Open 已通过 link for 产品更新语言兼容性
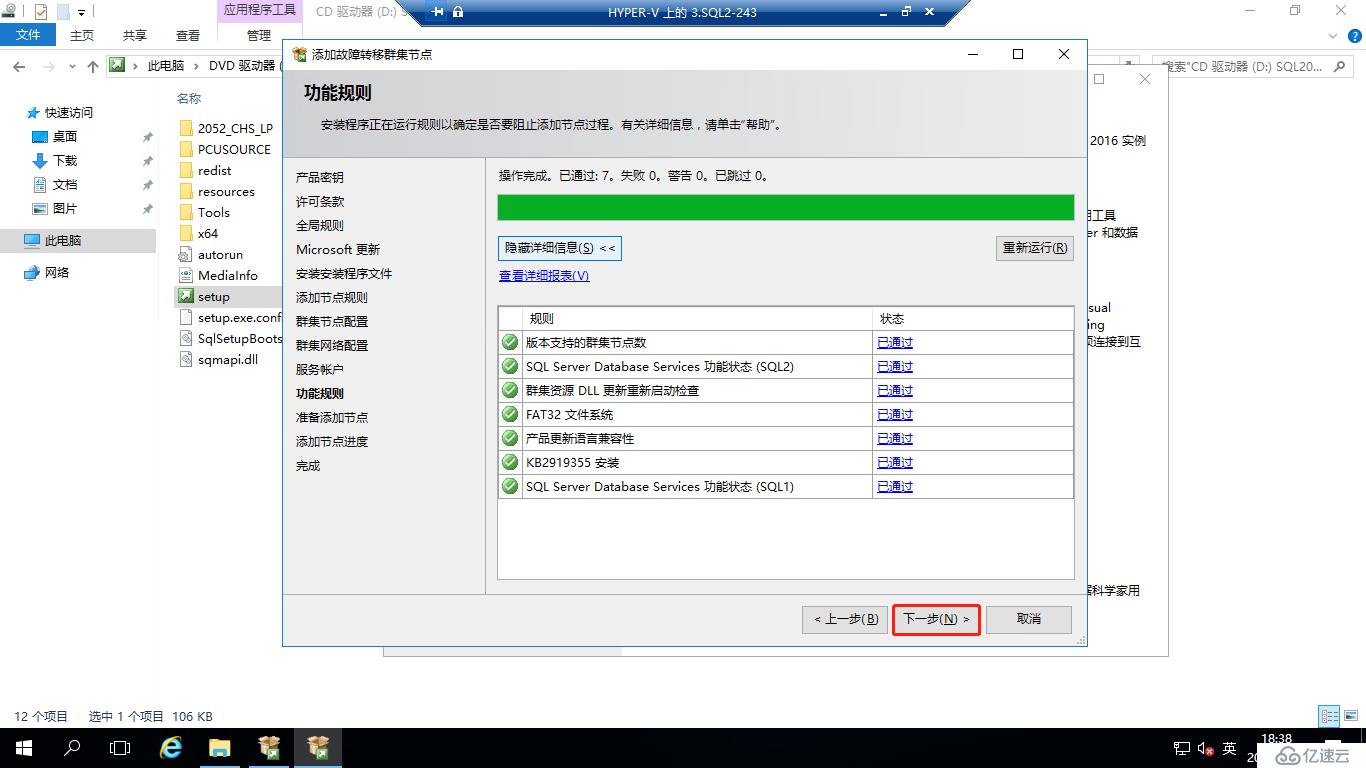The width and height of the screenshot is (1366, 768). 895,439
